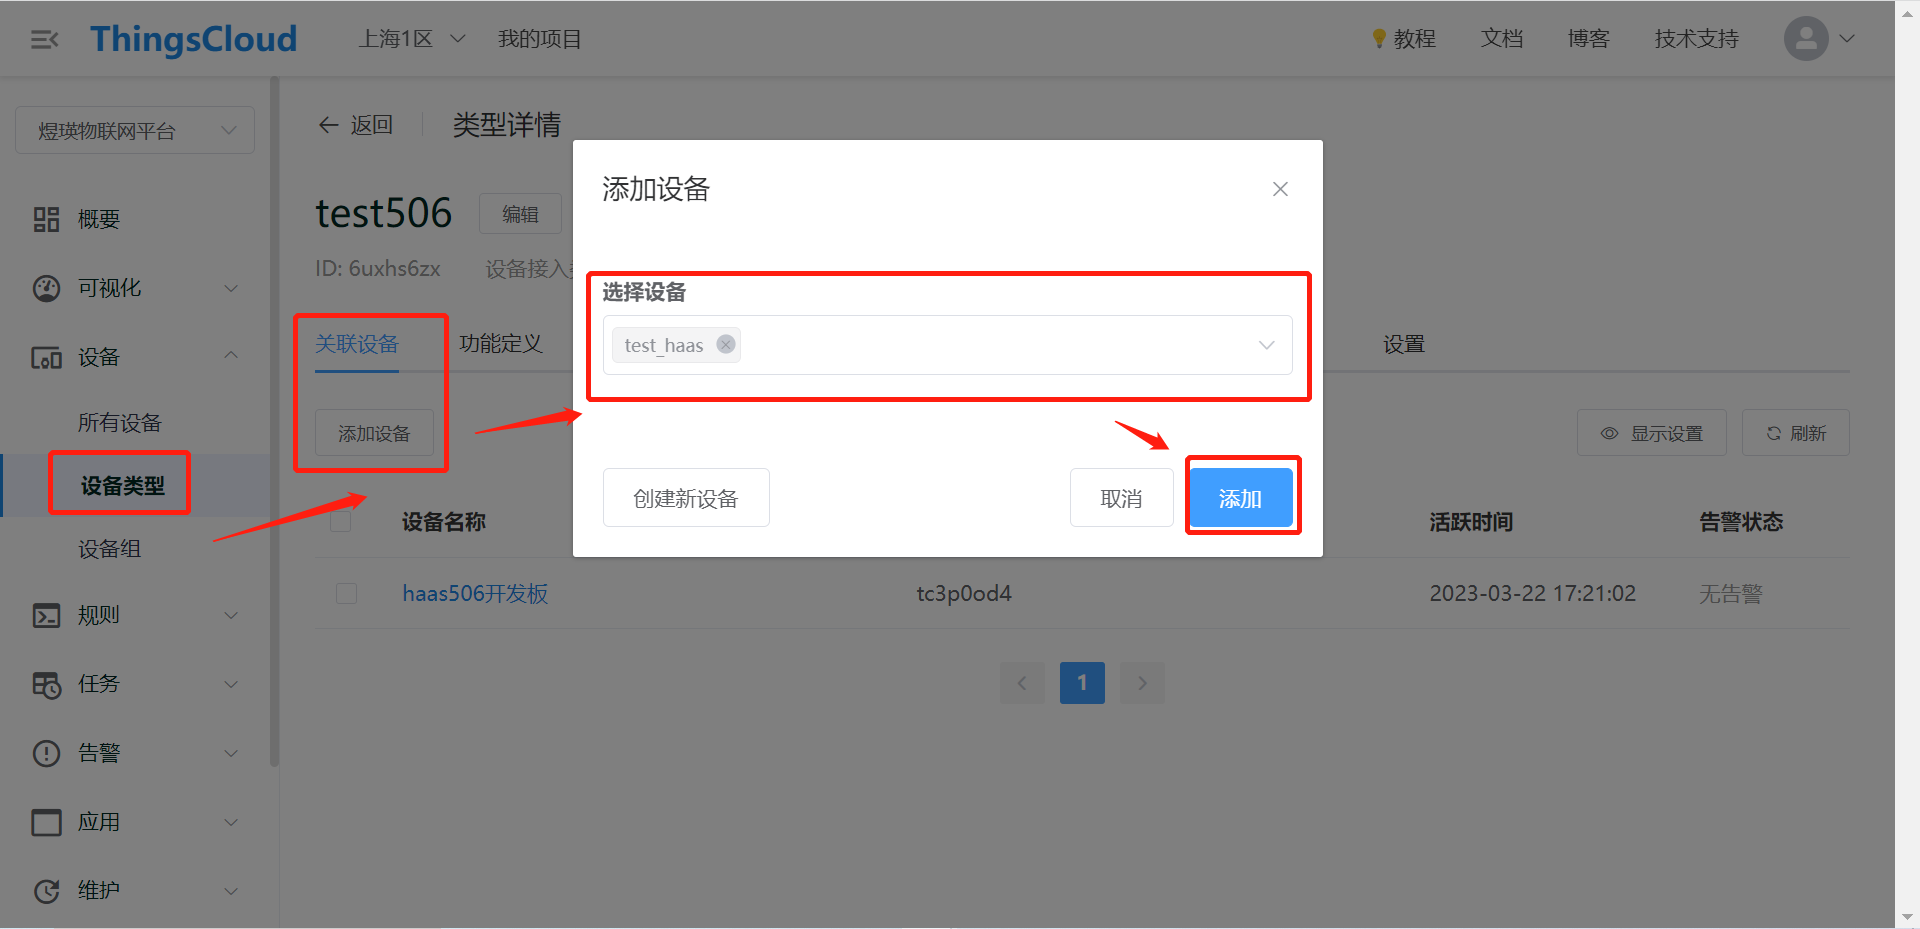
Task: Expand the 维护 menu chevron
Action: click(x=231, y=891)
